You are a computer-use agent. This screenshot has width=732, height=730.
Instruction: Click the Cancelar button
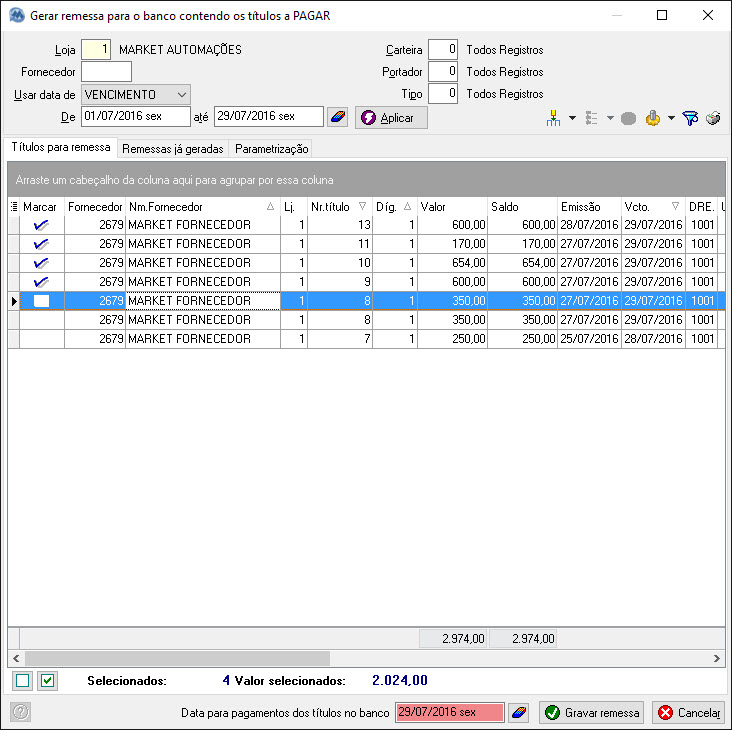click(688, 713)
